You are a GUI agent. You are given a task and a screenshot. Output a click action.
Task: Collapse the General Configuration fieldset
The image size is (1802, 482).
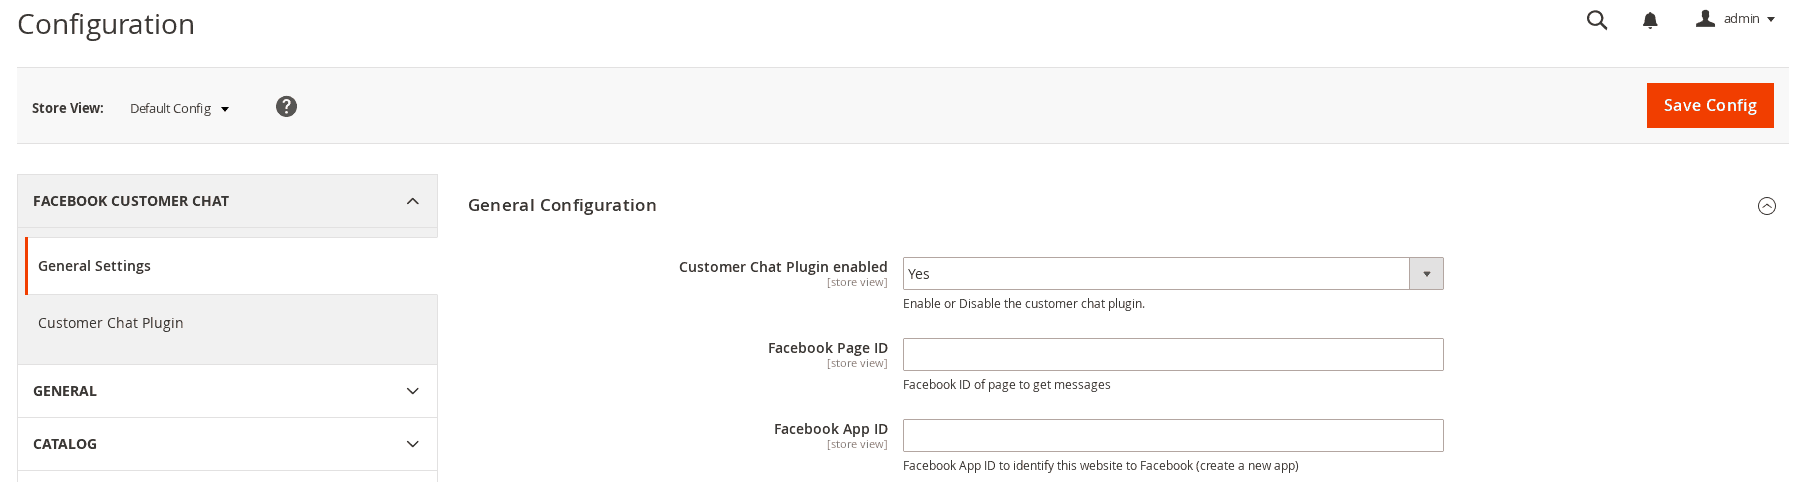point(1767,206)
